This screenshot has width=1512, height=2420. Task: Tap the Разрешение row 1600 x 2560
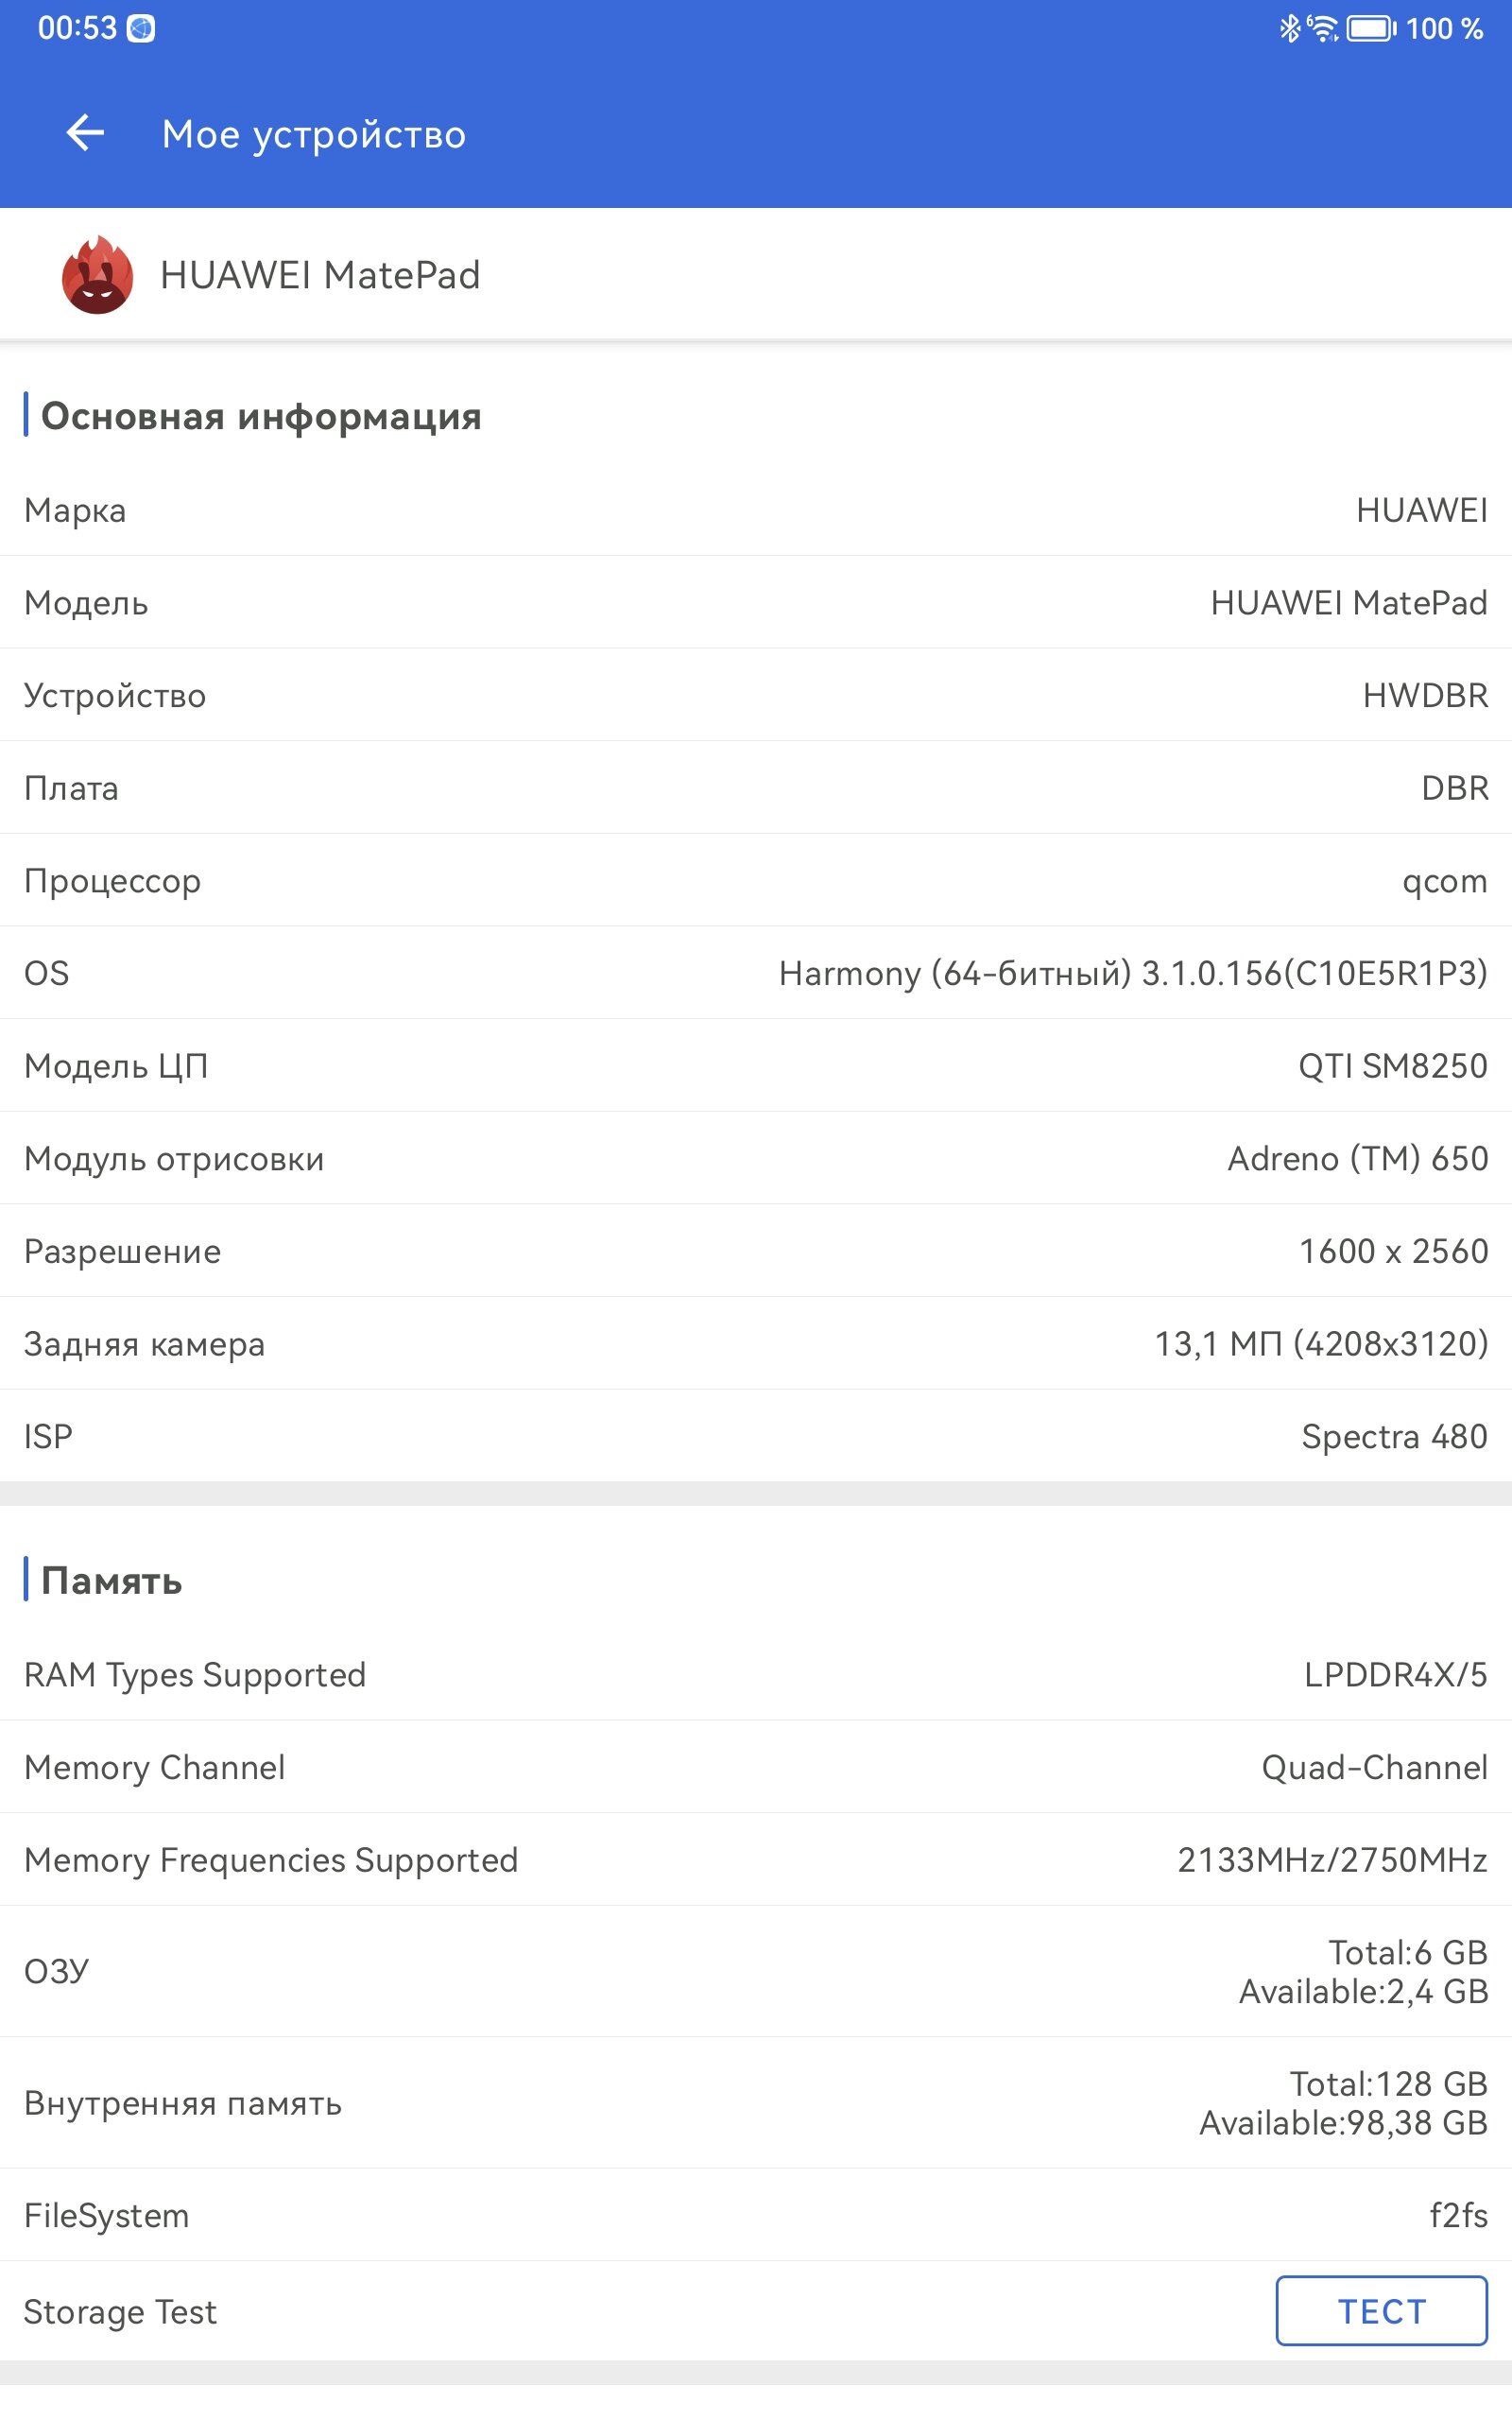pyautogui.click(x=756, y=1251)
